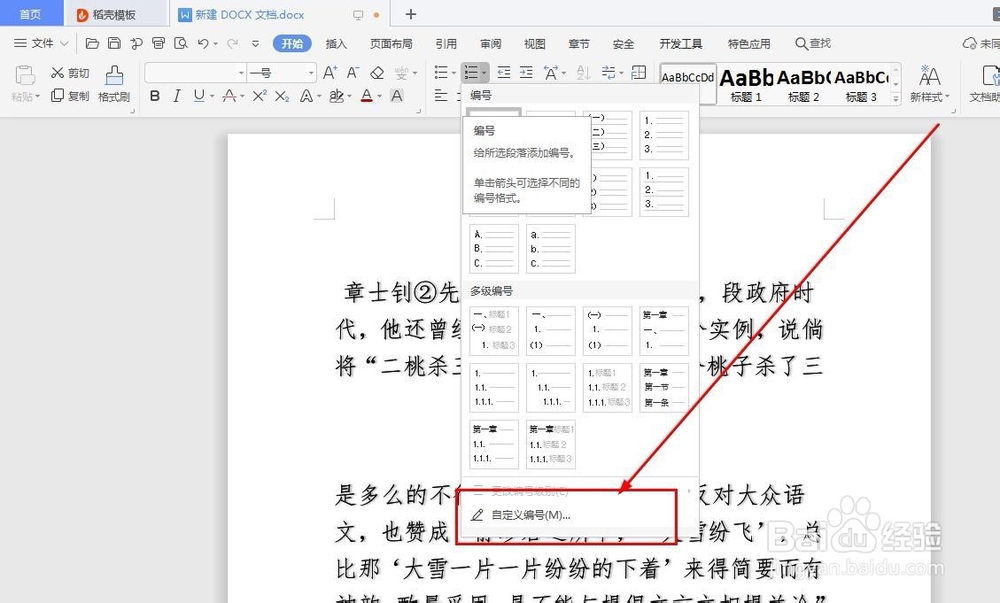Open the 审阅 ribbon tab

pos(490,43)
